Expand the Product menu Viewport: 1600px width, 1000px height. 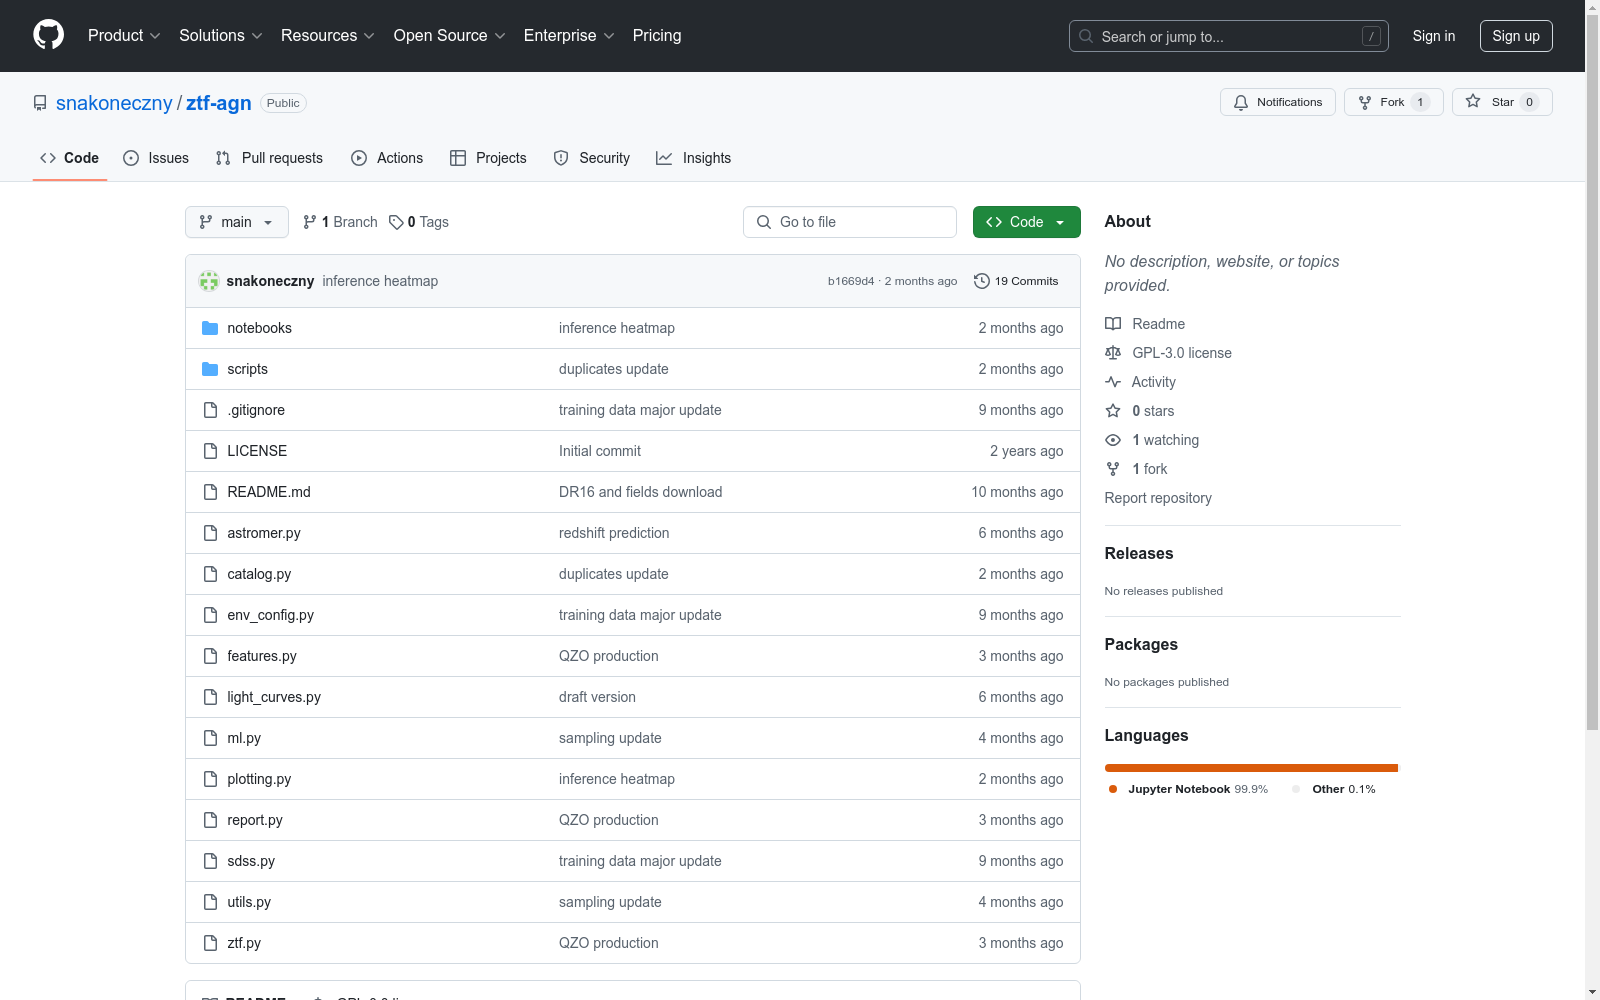pos(124,36)
